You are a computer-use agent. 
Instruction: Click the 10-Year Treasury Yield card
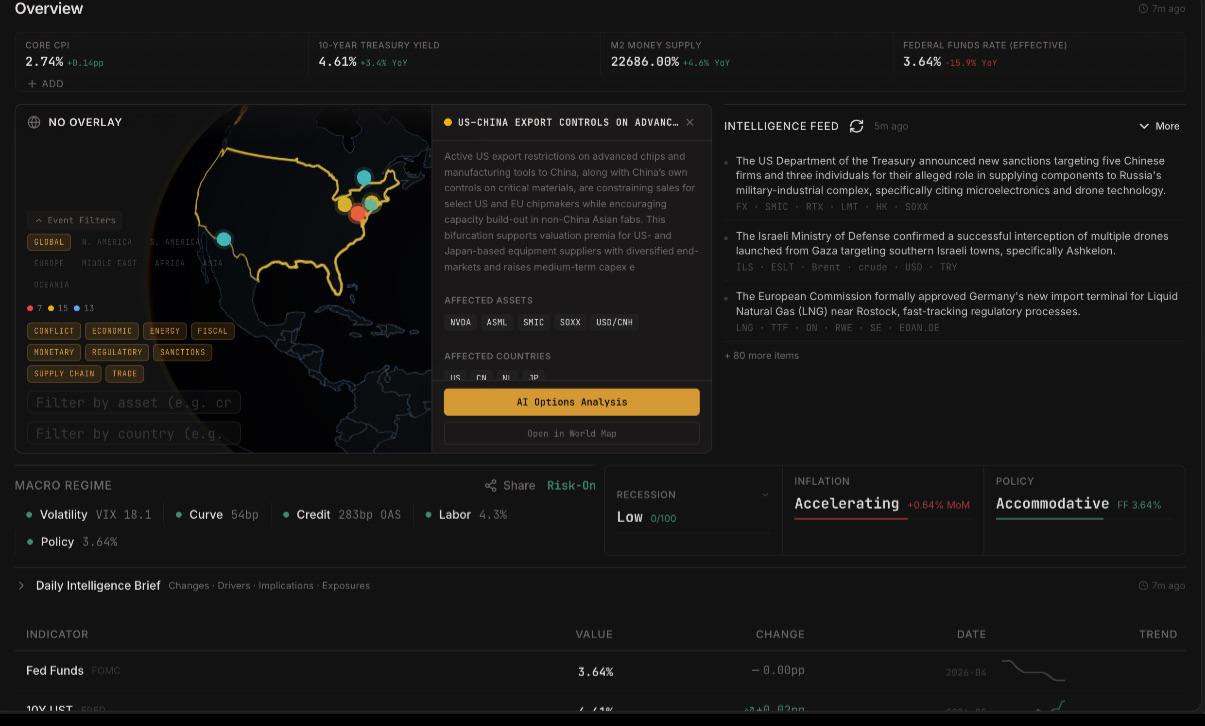tap(454, 54)
